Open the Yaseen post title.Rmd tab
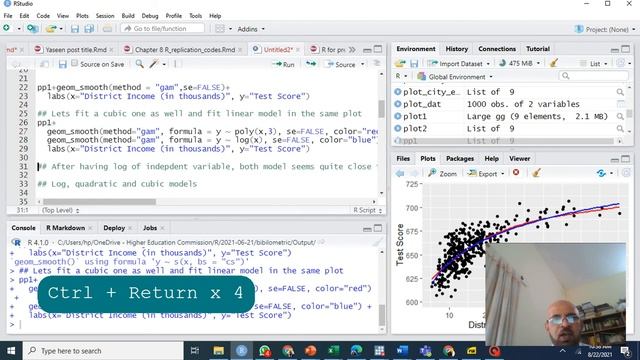 point(76,49)
